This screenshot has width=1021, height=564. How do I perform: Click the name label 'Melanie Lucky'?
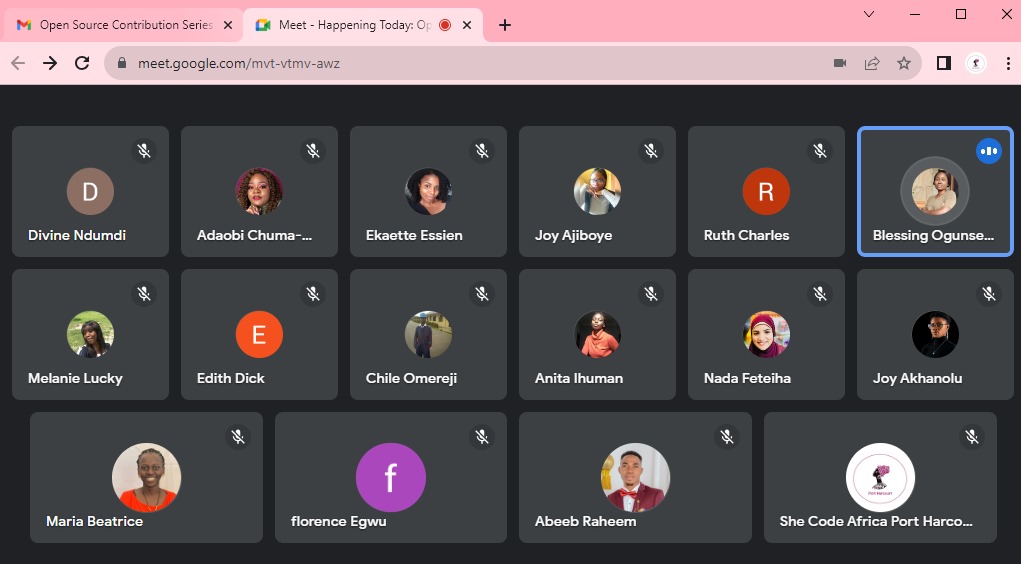pyautogui.click(x=75, y=378)
